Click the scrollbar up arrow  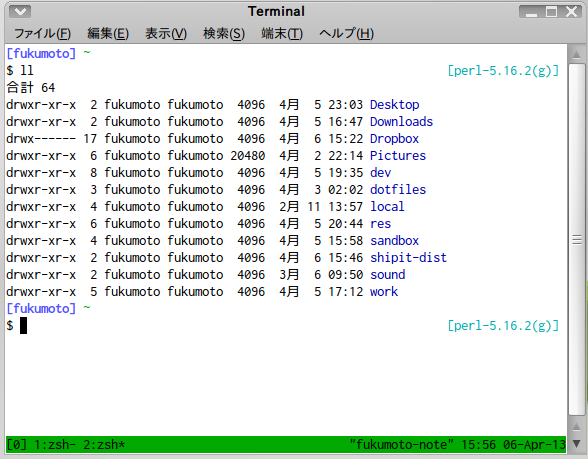pos(576,56)
